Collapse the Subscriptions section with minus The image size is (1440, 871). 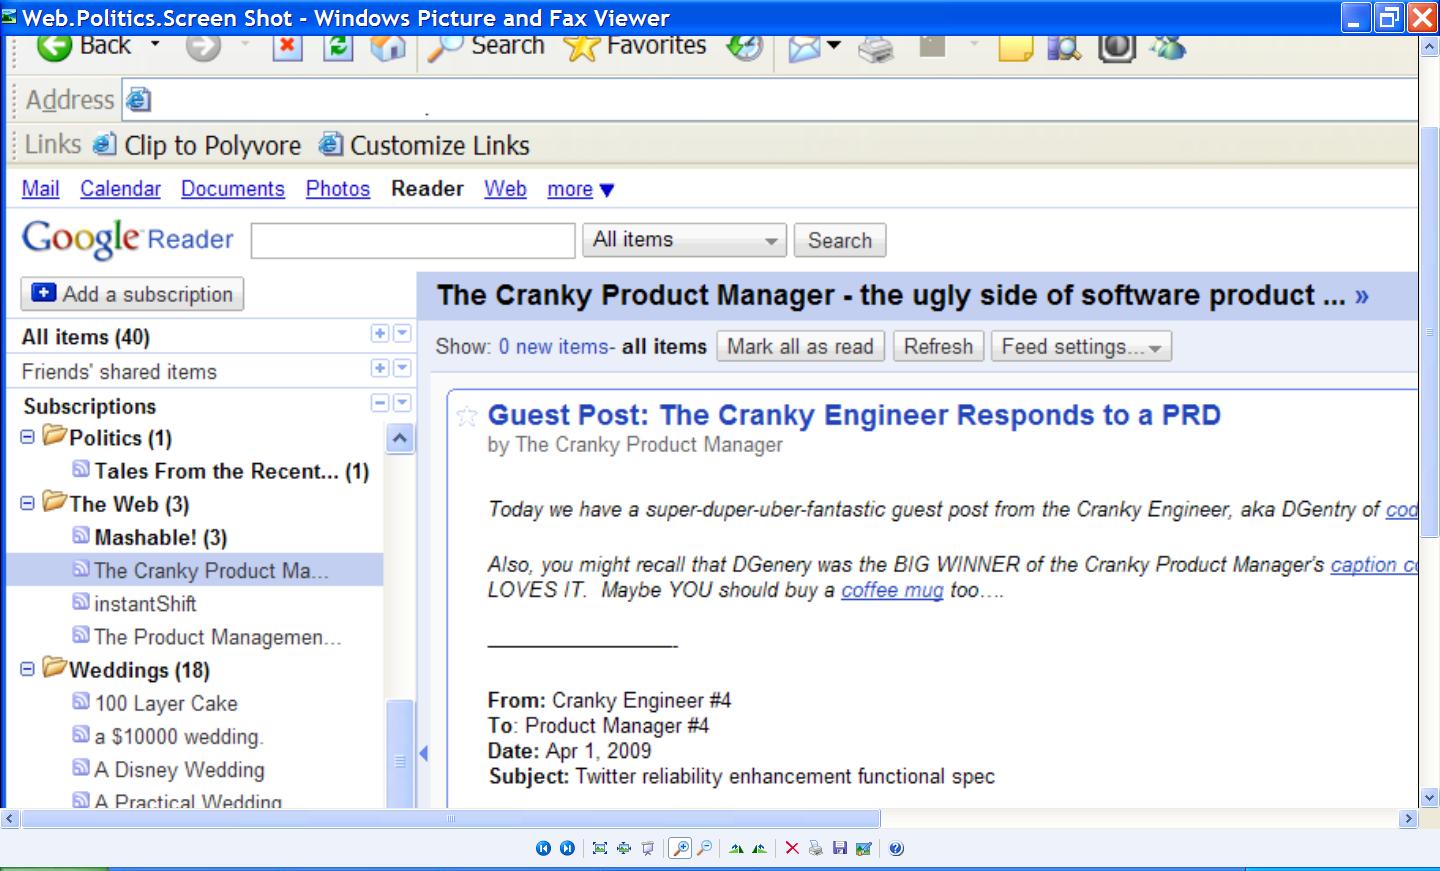click(380, 403)
